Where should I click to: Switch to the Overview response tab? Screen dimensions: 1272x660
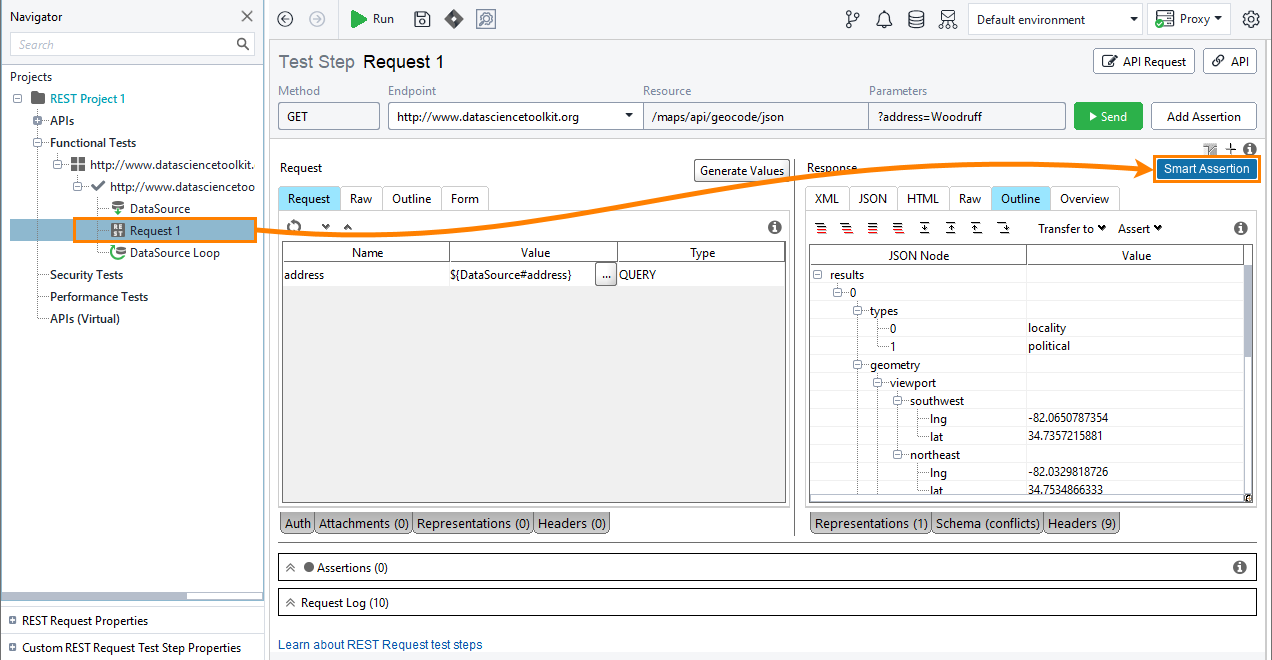click(1085, 198)
